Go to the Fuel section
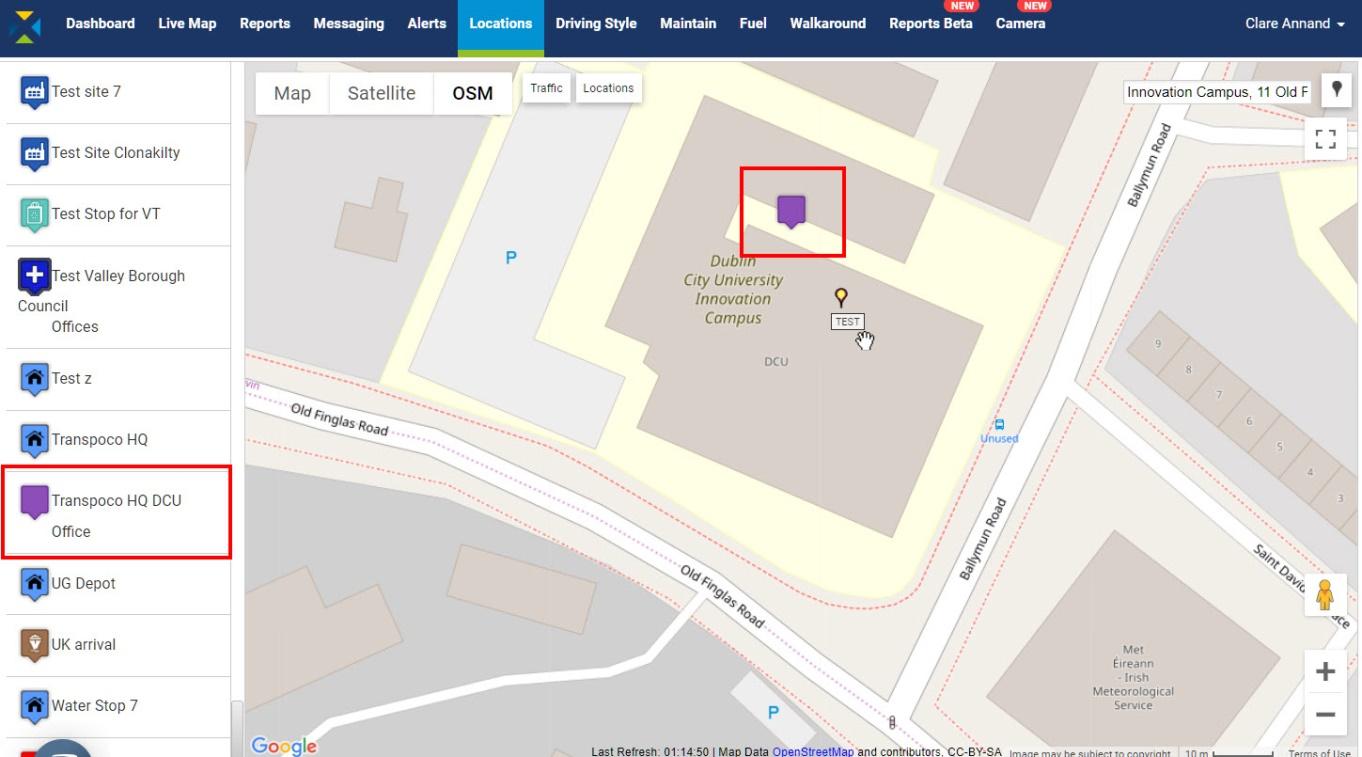 pos(753,23)
